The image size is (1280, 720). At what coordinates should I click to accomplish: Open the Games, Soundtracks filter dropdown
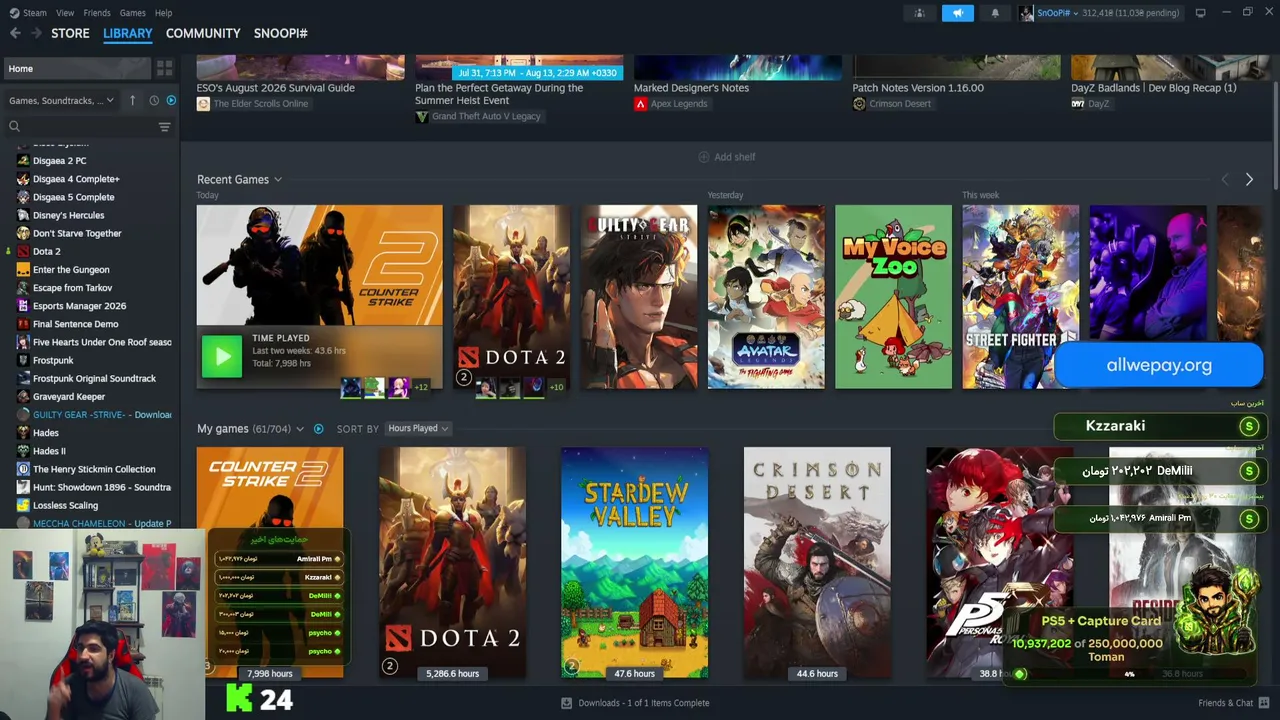(x=61, y=100)
